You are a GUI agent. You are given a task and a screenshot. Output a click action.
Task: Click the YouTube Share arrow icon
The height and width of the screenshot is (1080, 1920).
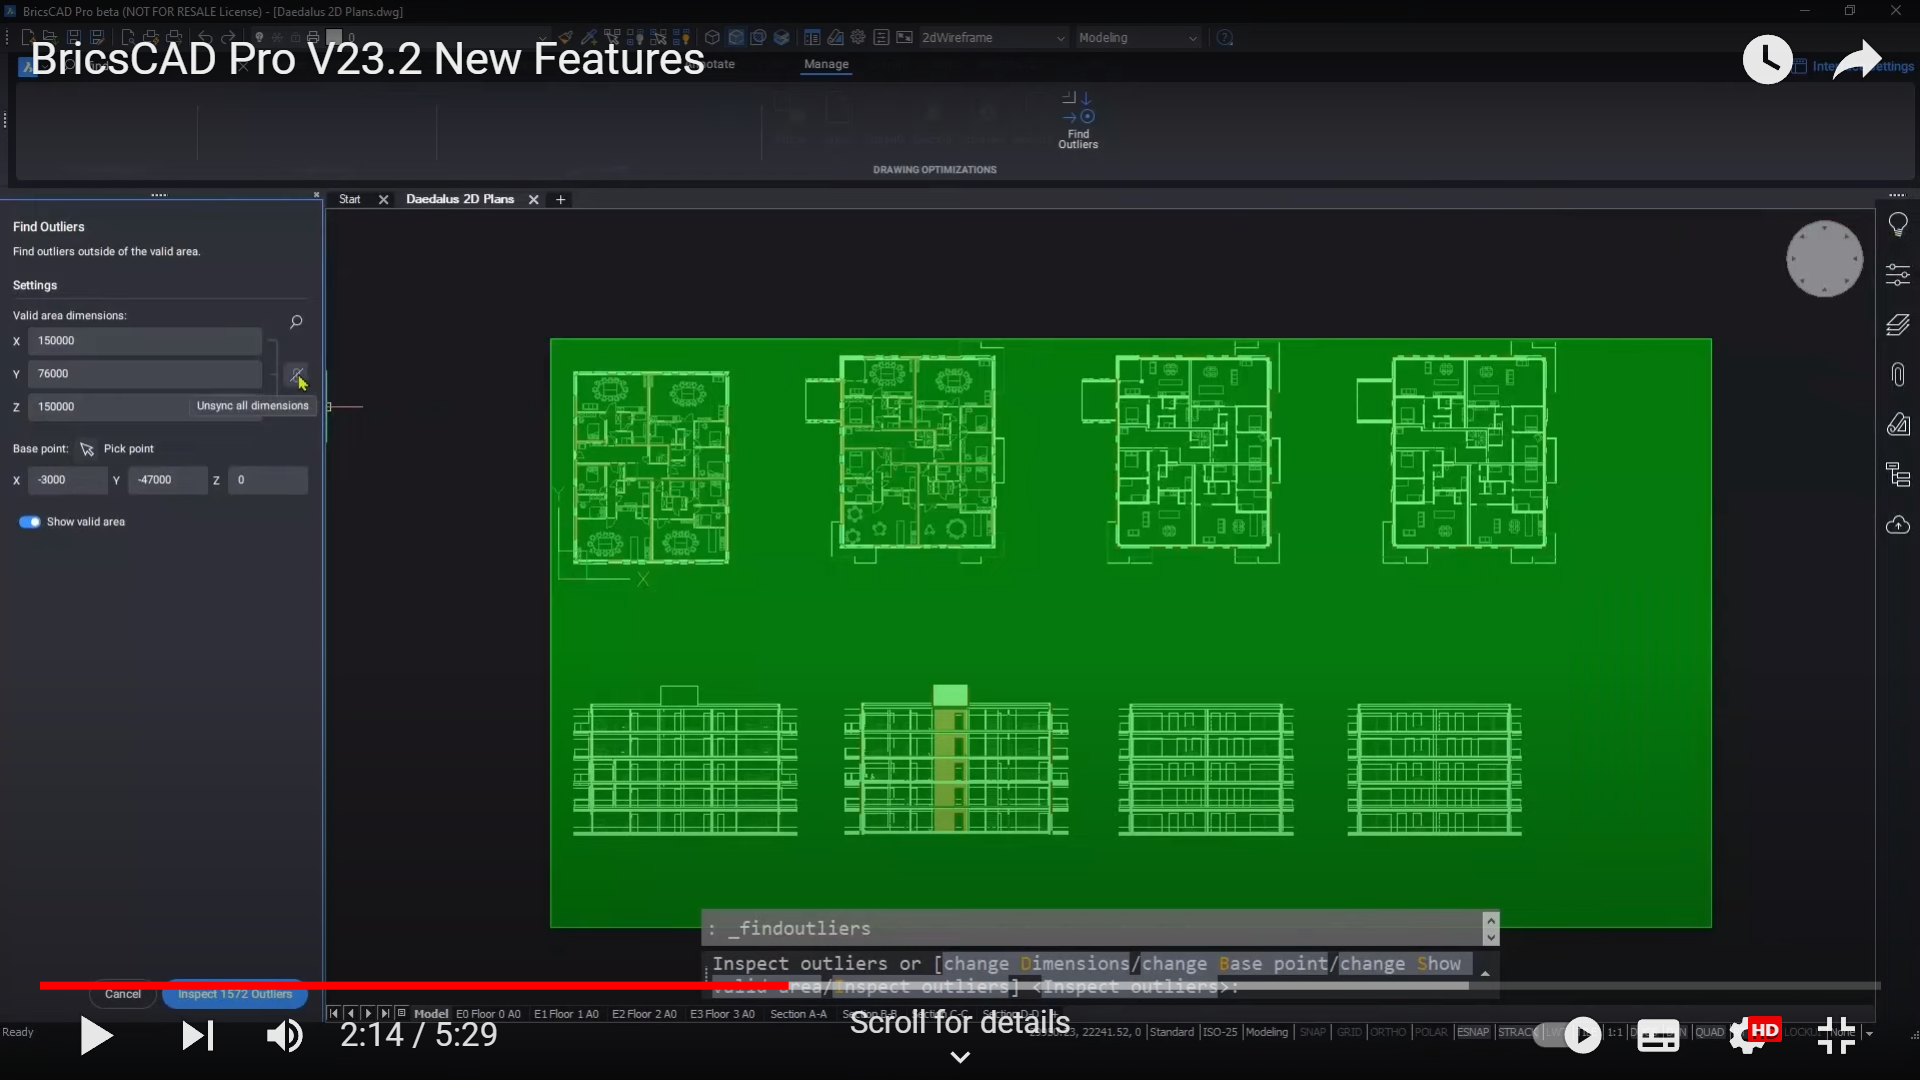coord(1856,60)
